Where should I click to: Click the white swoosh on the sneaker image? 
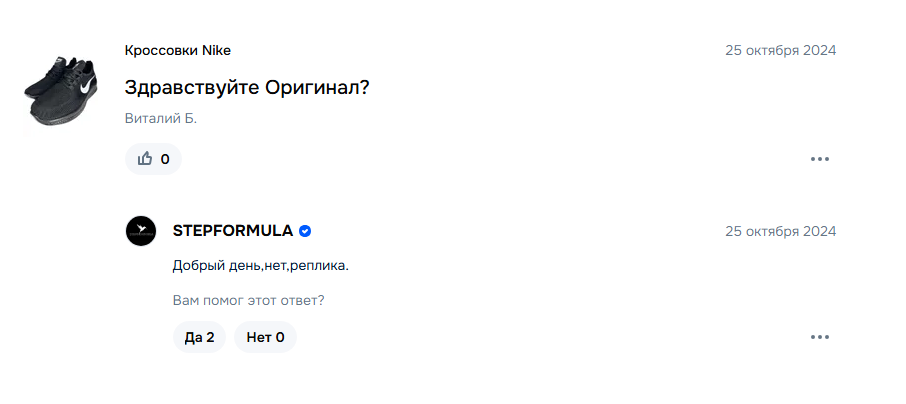[x=86, y=87]
